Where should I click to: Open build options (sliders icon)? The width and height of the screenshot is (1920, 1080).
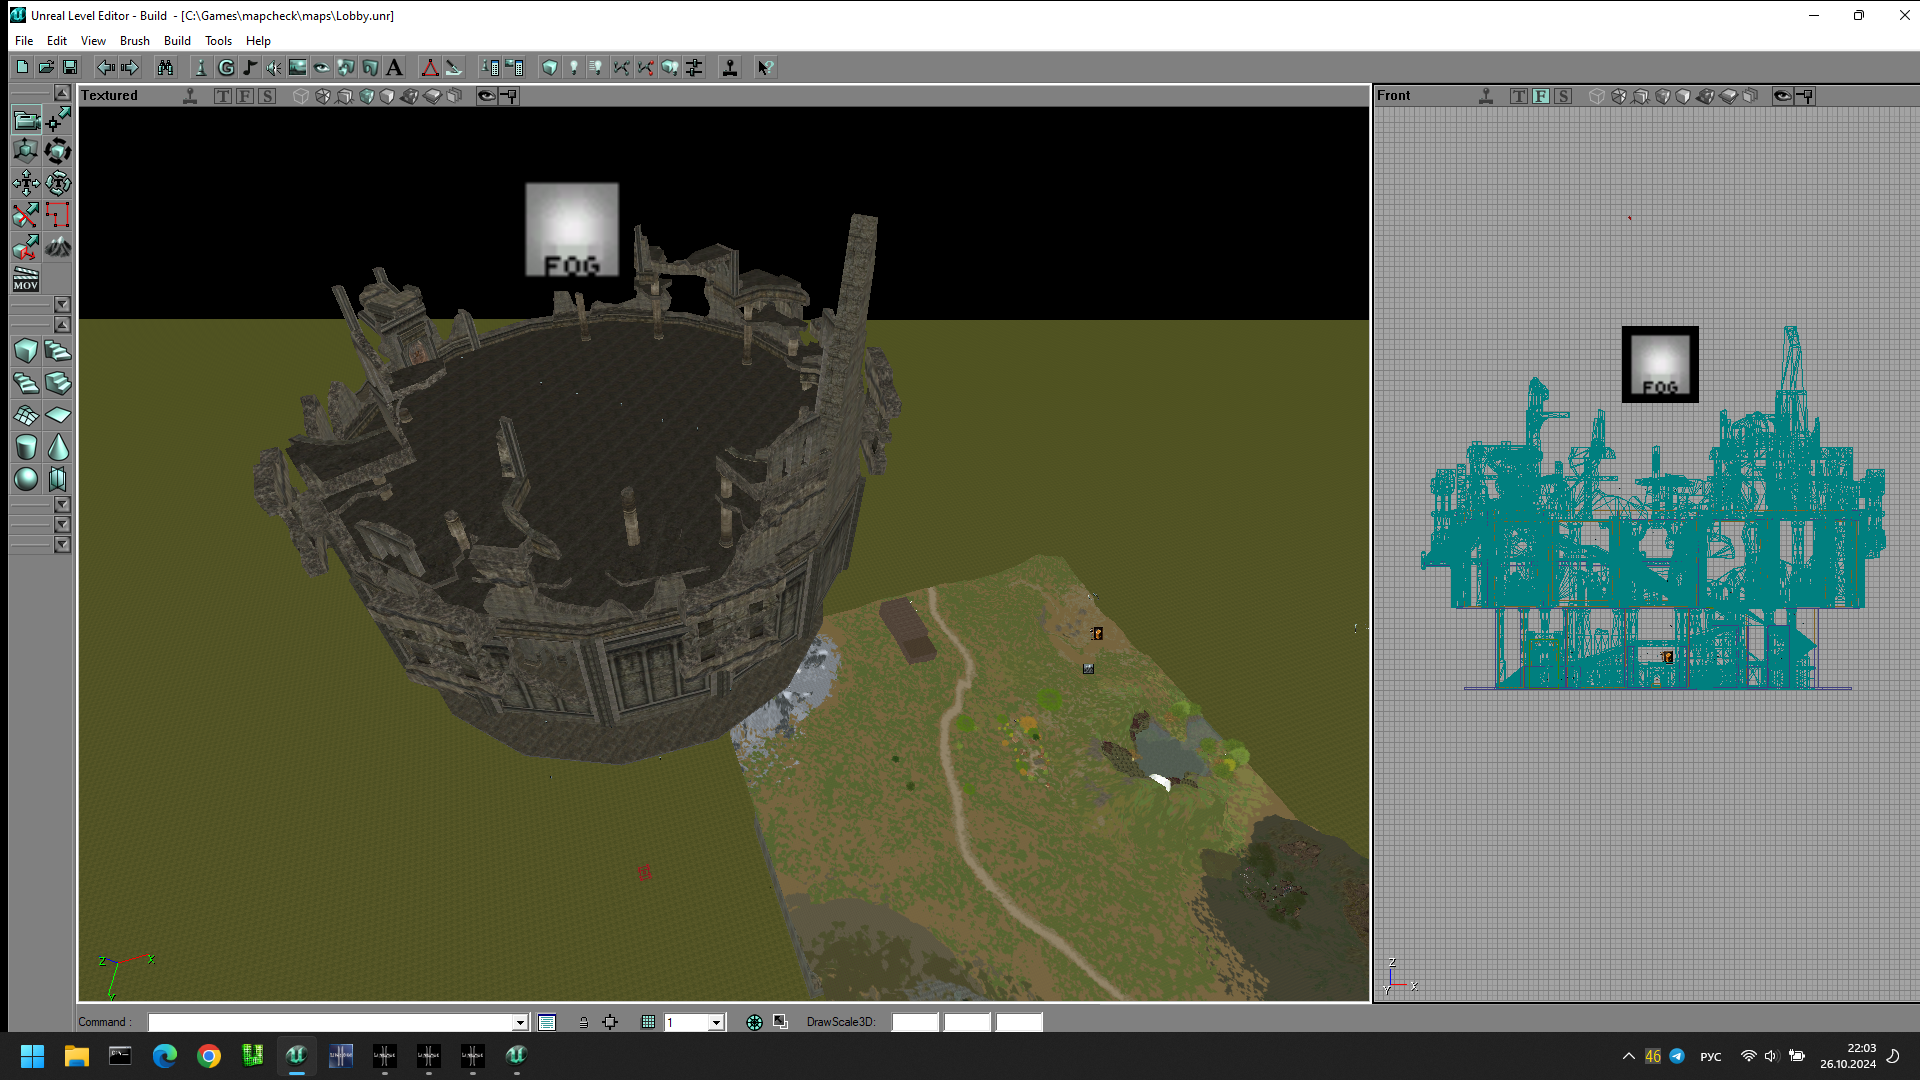pos(694,67)
